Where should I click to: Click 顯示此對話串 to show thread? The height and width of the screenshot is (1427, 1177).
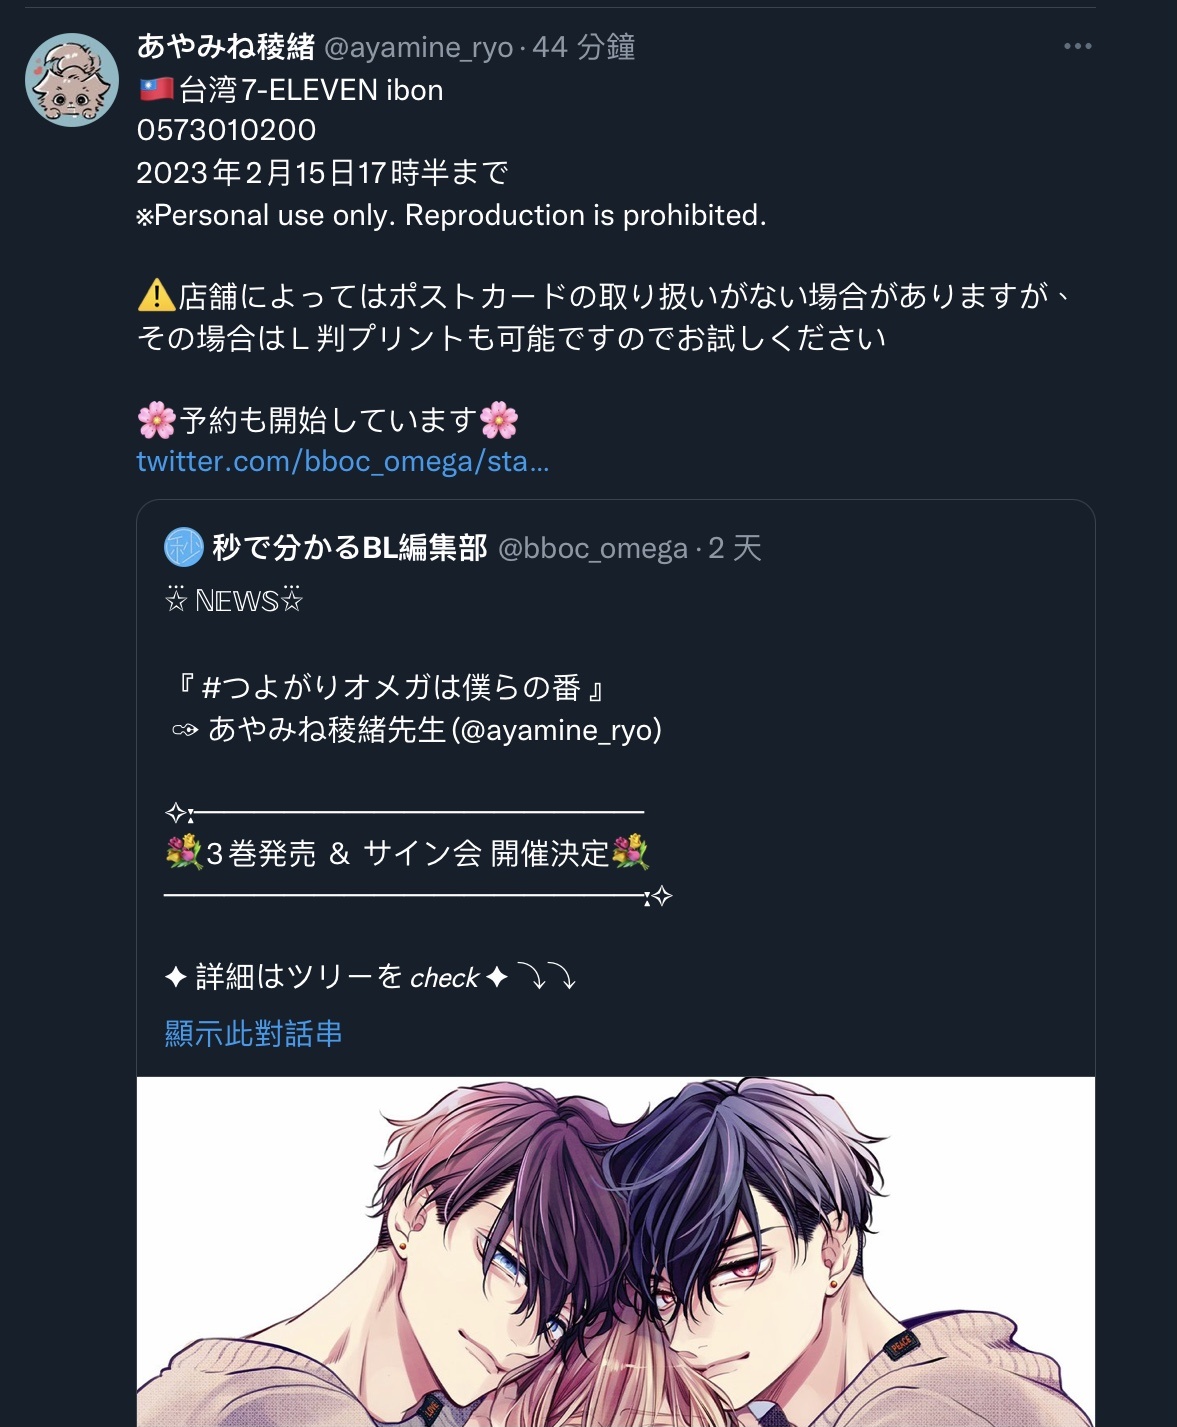click(x=253, y=1033)
